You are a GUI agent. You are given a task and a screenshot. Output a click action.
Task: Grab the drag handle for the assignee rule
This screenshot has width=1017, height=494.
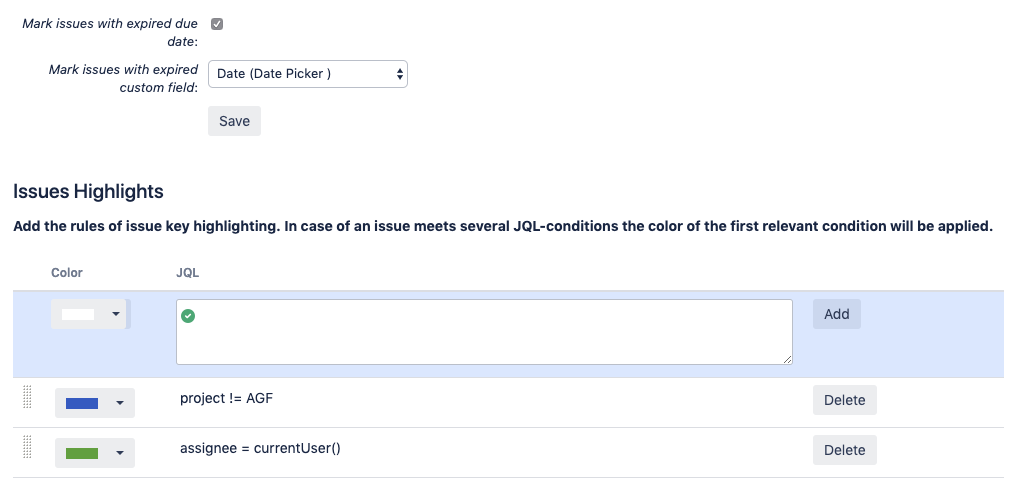pos(27,447)
